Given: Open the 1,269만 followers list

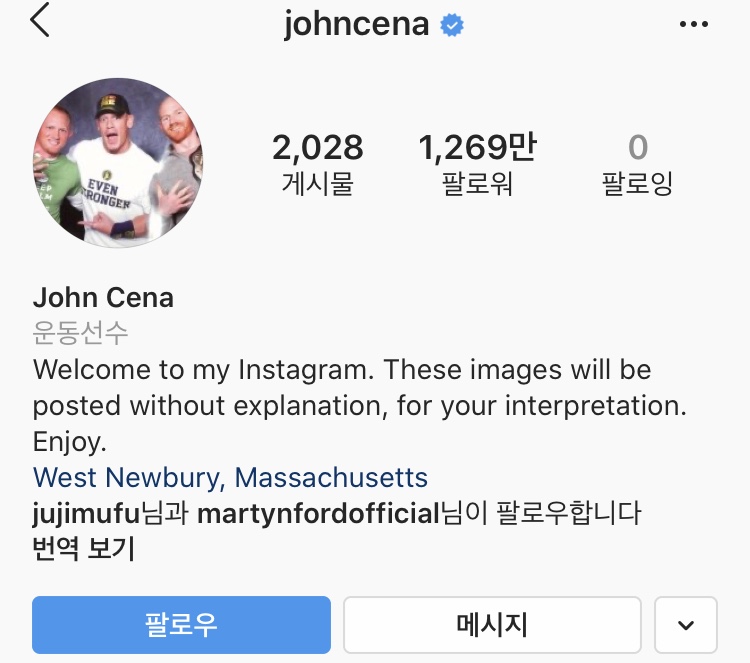Looking at the screenshot, I should [x=477, y=164].
